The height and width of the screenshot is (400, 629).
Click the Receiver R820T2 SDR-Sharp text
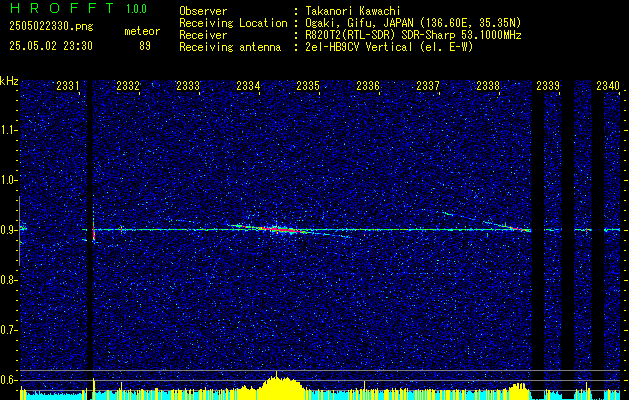(x=413, y=35)
